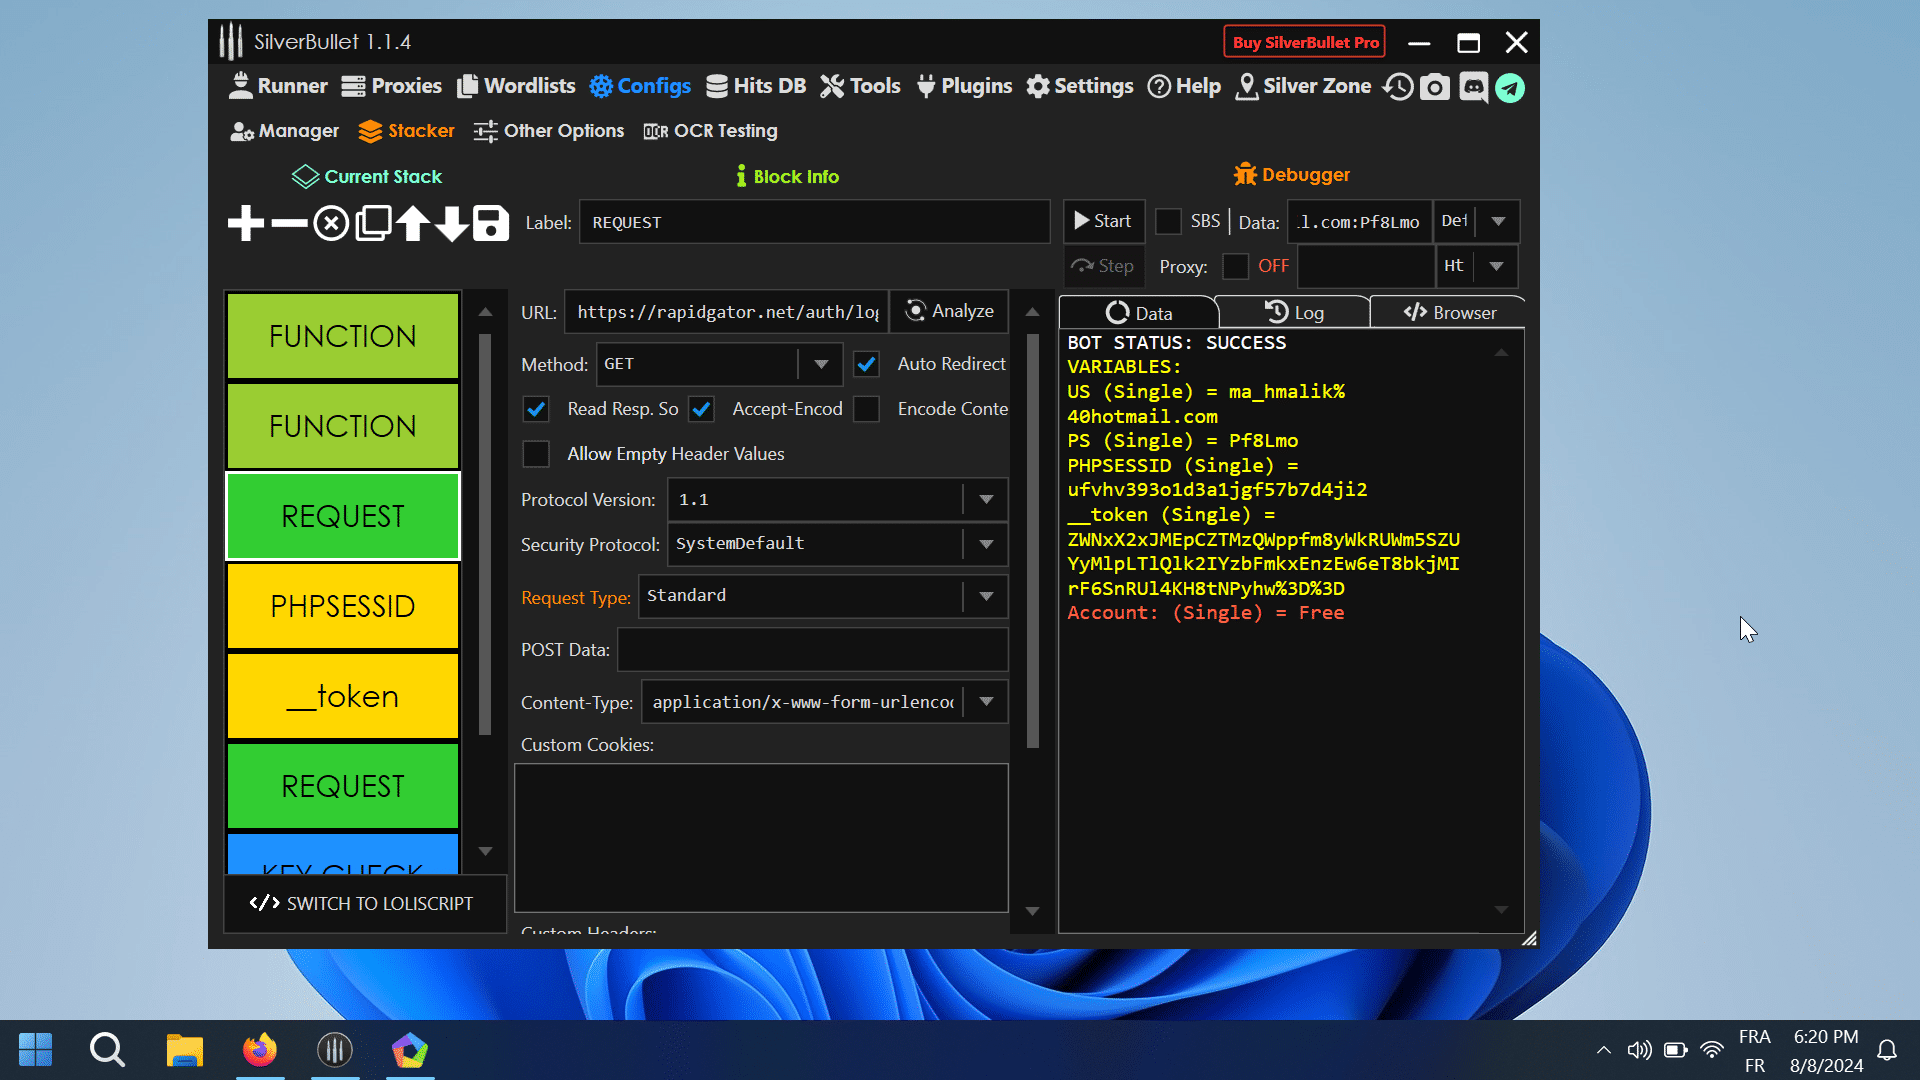Open the Telegram channel icon
Viewport: 1920px width, 1080px height.
pos(1510,88)
